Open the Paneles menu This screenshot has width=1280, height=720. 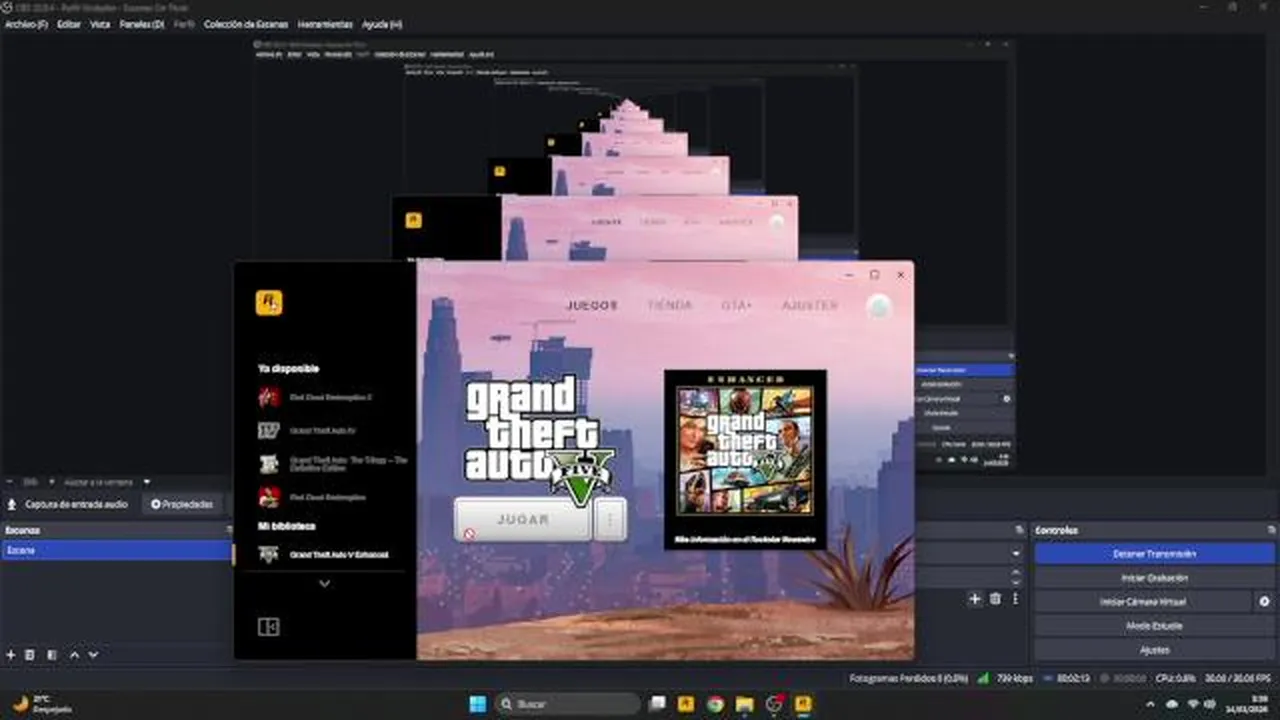(141, 24)
